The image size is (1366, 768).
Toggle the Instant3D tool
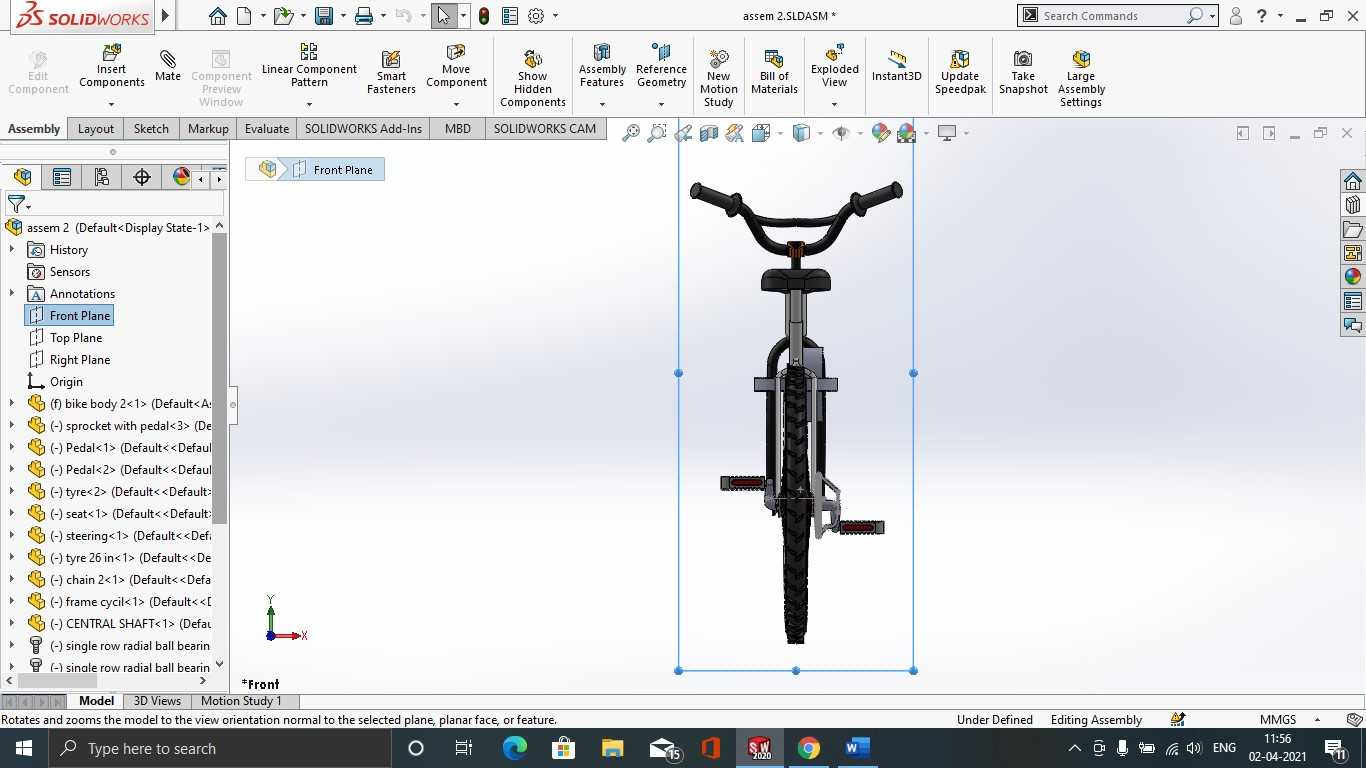coord(897,66)
